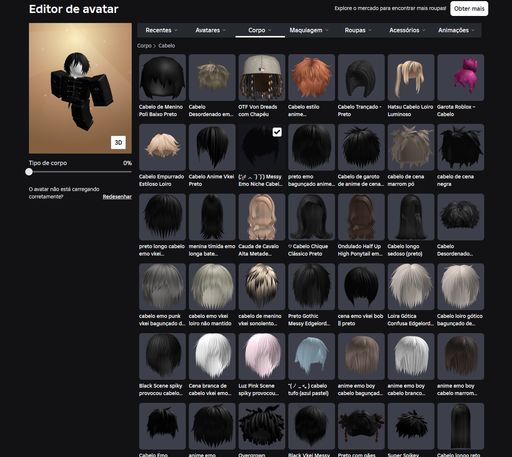Pick Cabelo loiro gótico bagunçado hair
This screenshot has height=457, width=512.
pos(460,286)
